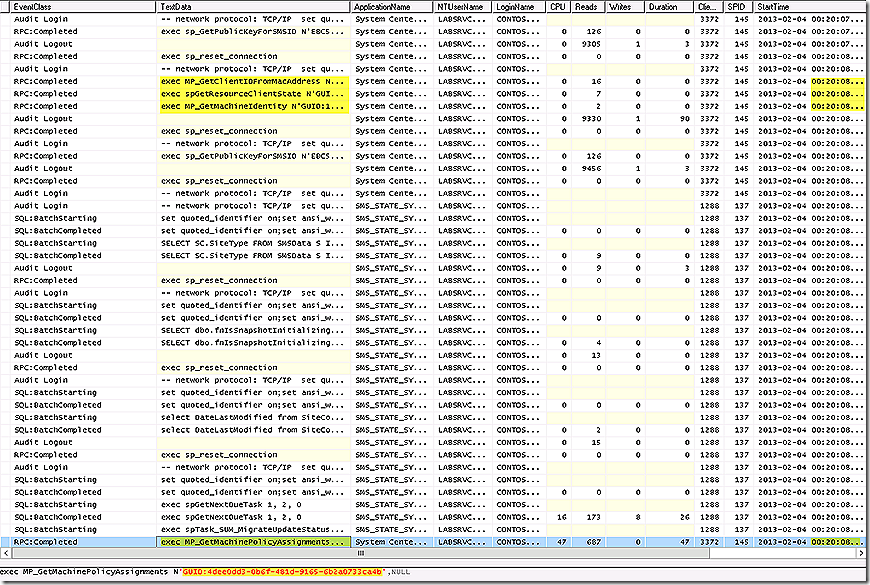This screenshot has height=585, width=870.
Task: Select the exec MP_GetMachineIdentity text cell
Action: (254, 106)
